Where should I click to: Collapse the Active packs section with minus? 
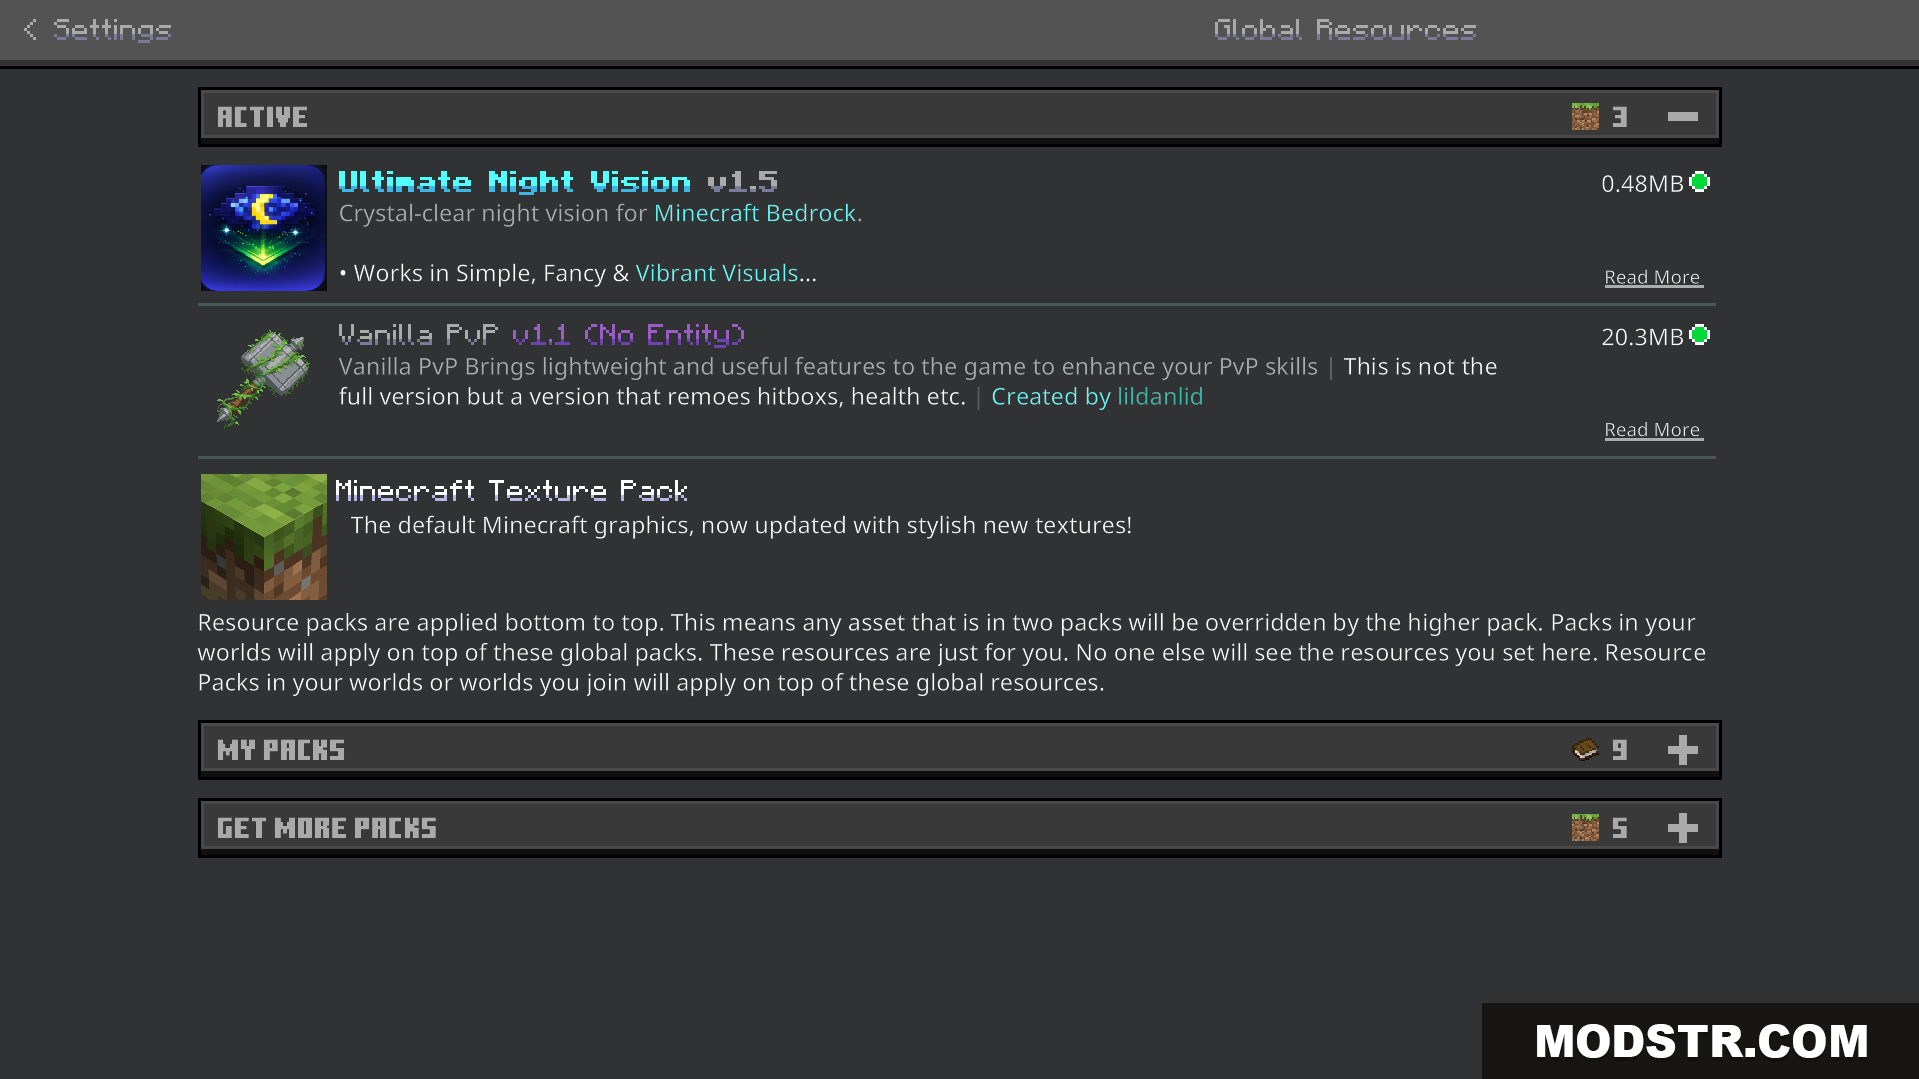click(x=1682, y=117)
